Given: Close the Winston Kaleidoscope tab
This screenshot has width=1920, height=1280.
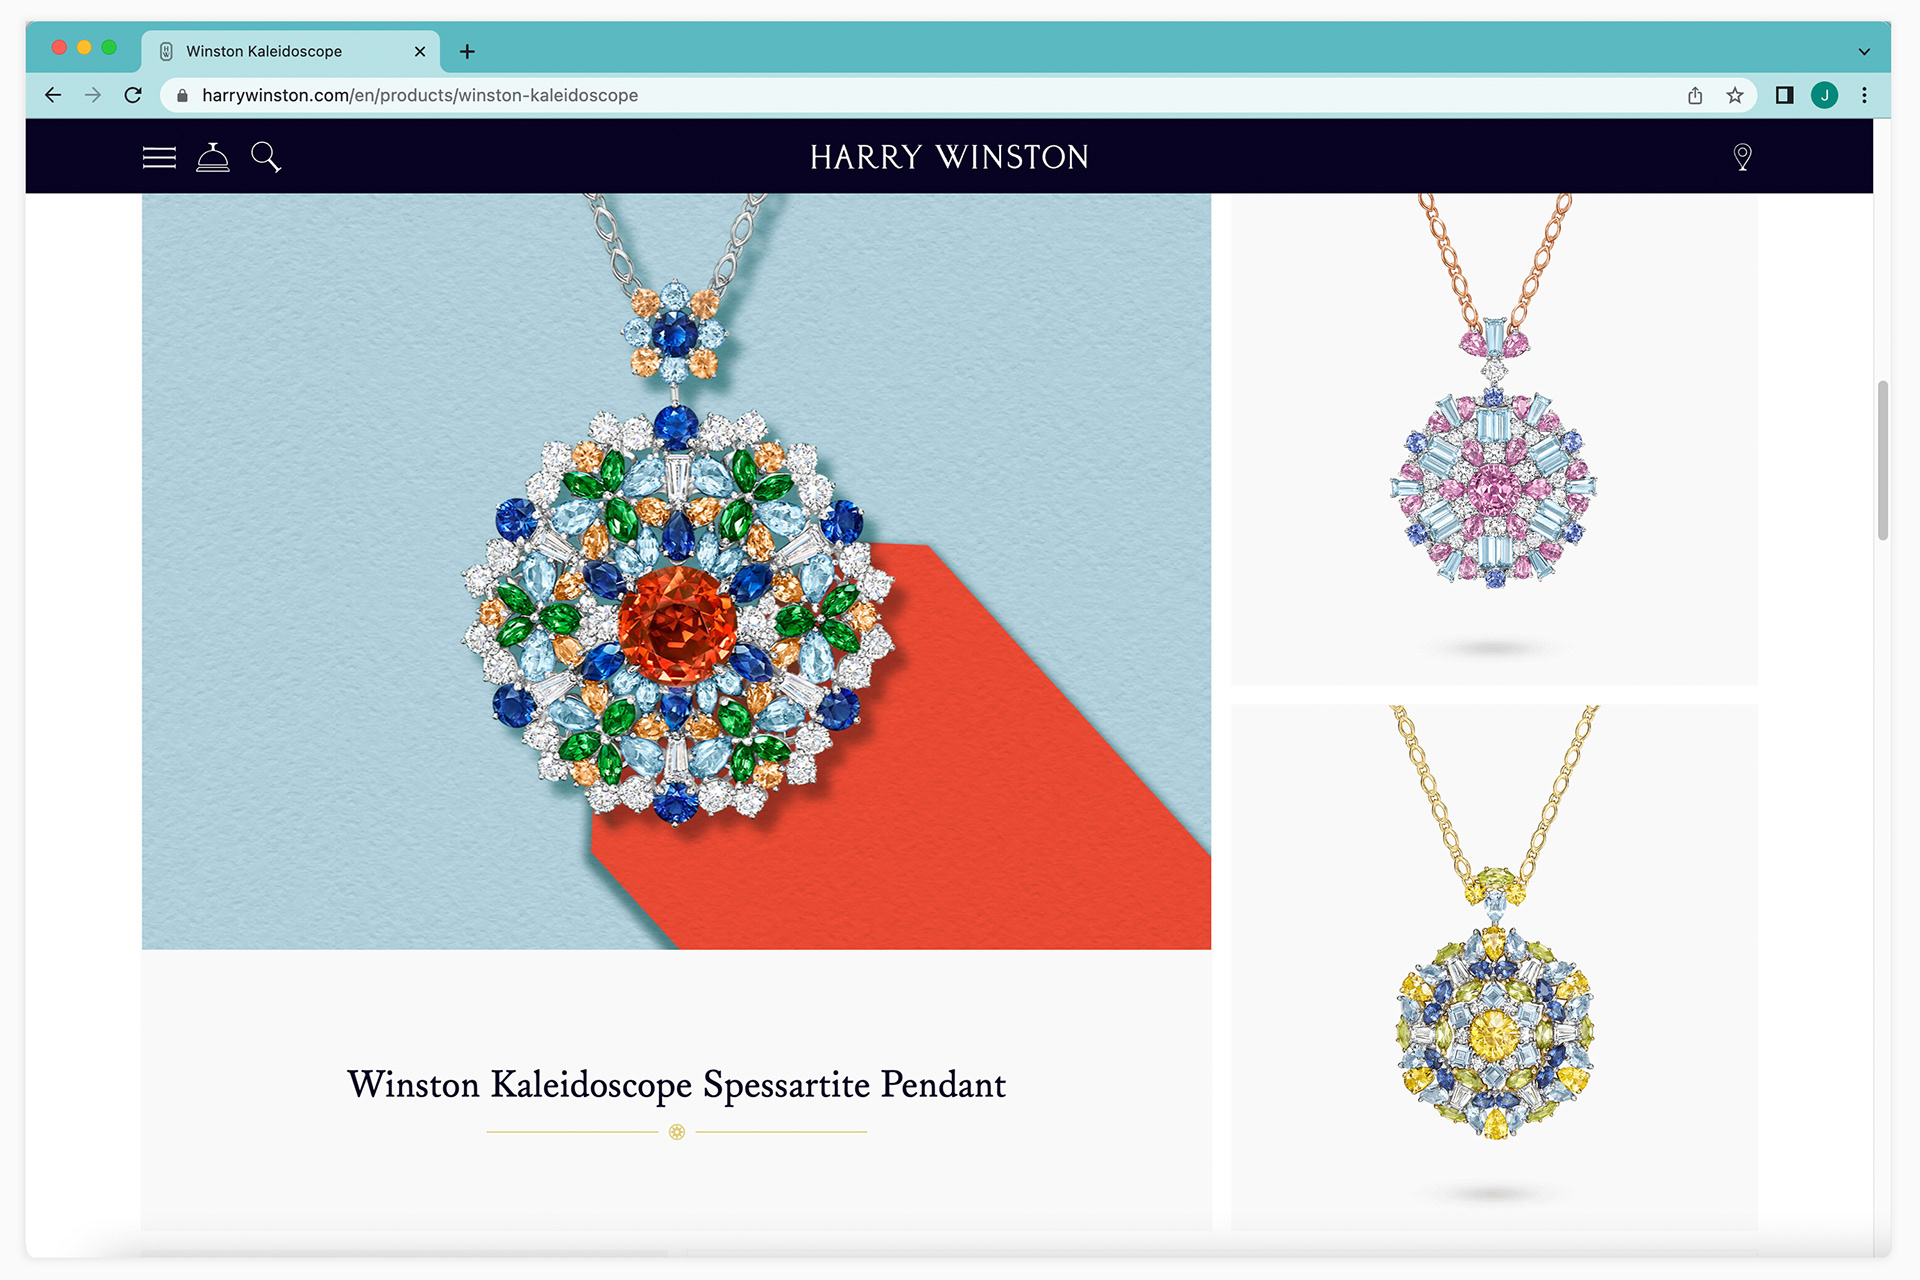Looking at the screenshot, I should click(420, 51).
